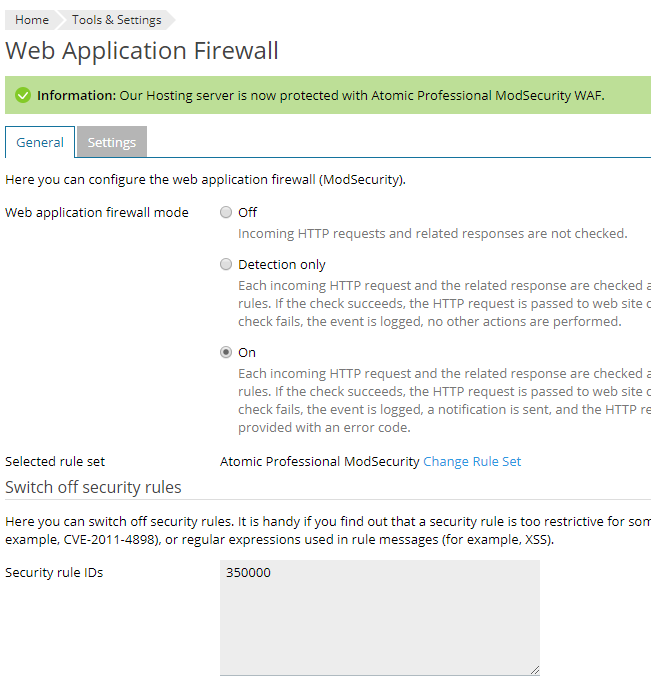Choose the Detection only radio button
Image resolution: width=651 pixels, height=681 pixels.
click(x=226, y=264)
